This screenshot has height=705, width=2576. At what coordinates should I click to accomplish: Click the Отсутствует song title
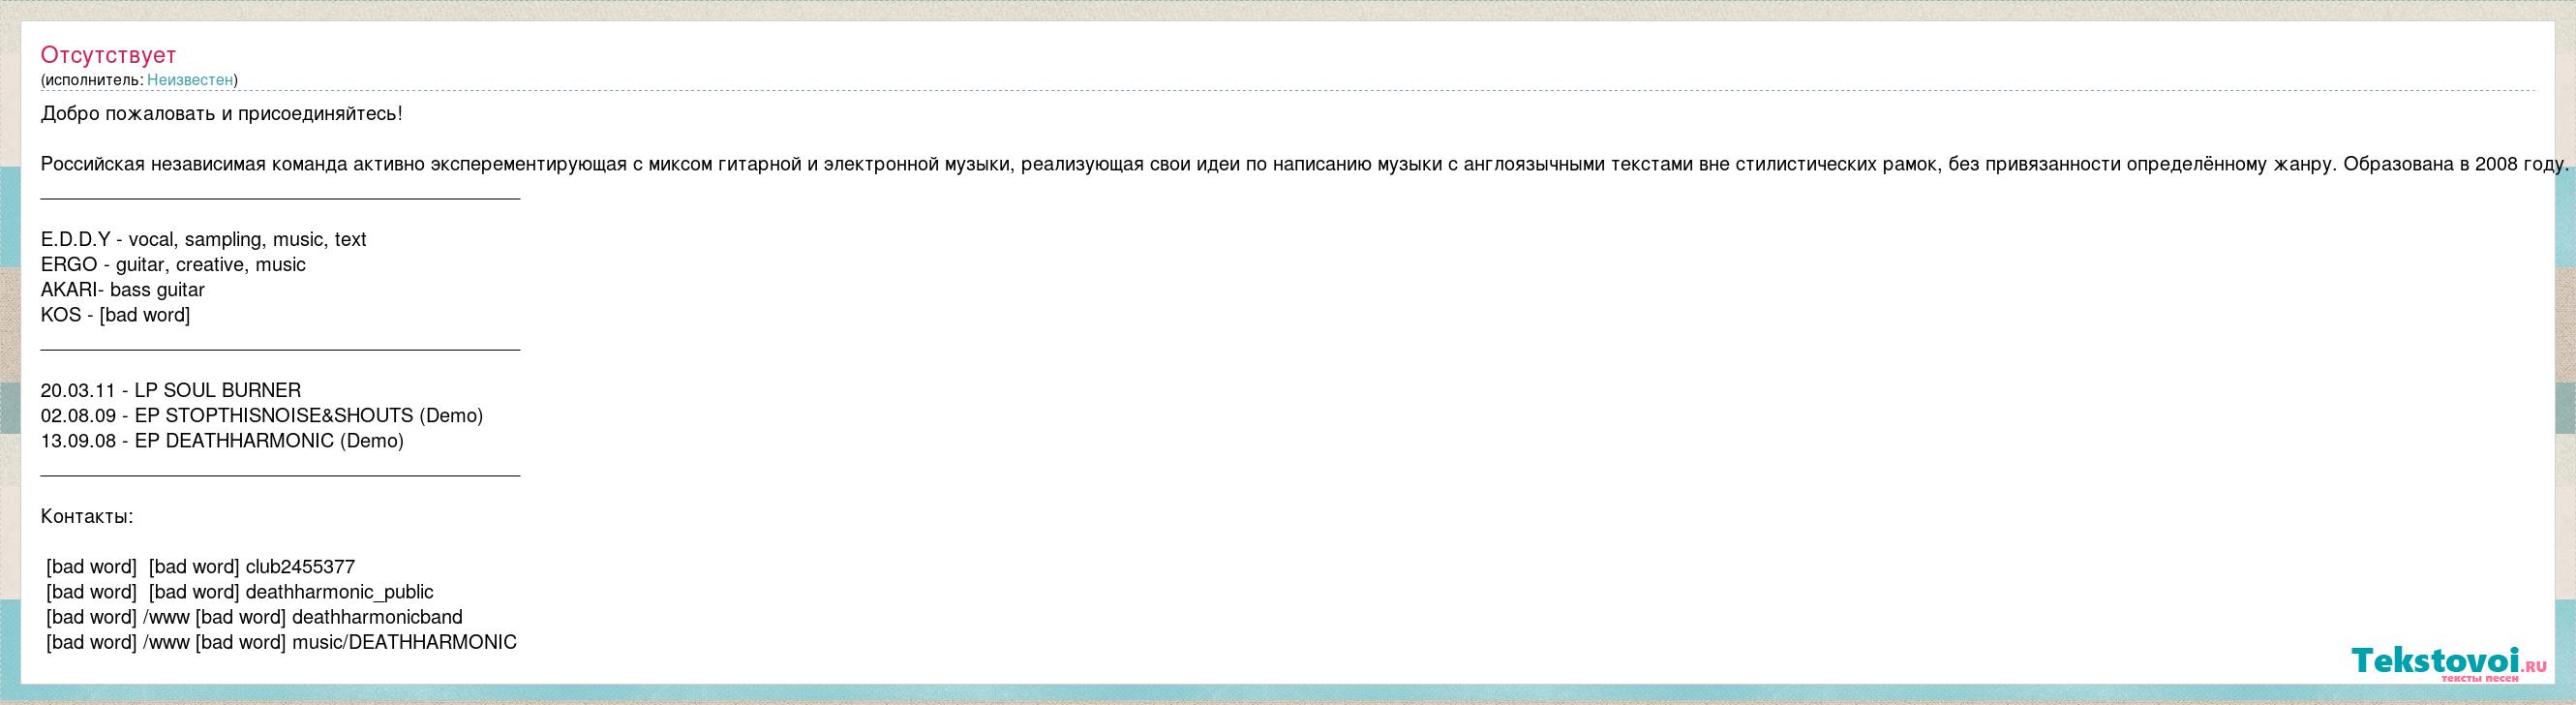click(108, 55)
